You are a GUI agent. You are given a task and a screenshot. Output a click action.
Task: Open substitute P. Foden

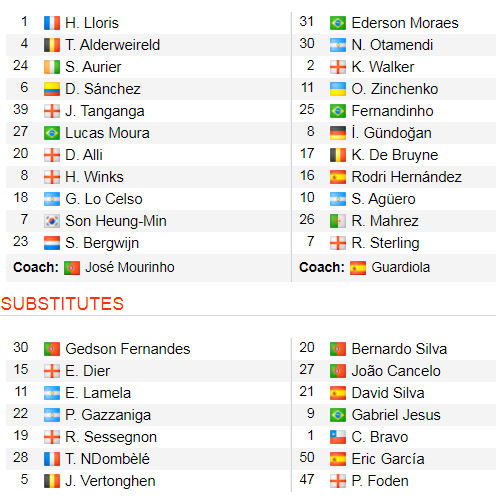point(380,481)
